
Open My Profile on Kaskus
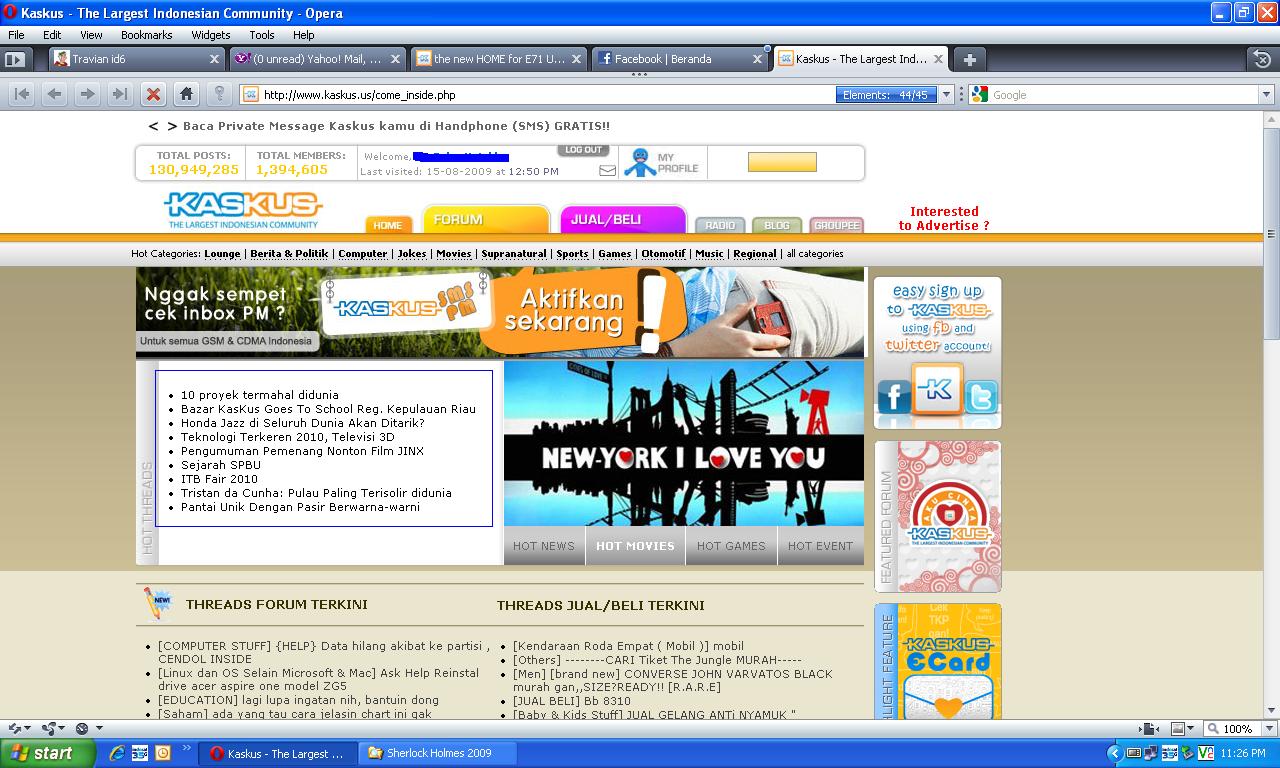(662, 162)
